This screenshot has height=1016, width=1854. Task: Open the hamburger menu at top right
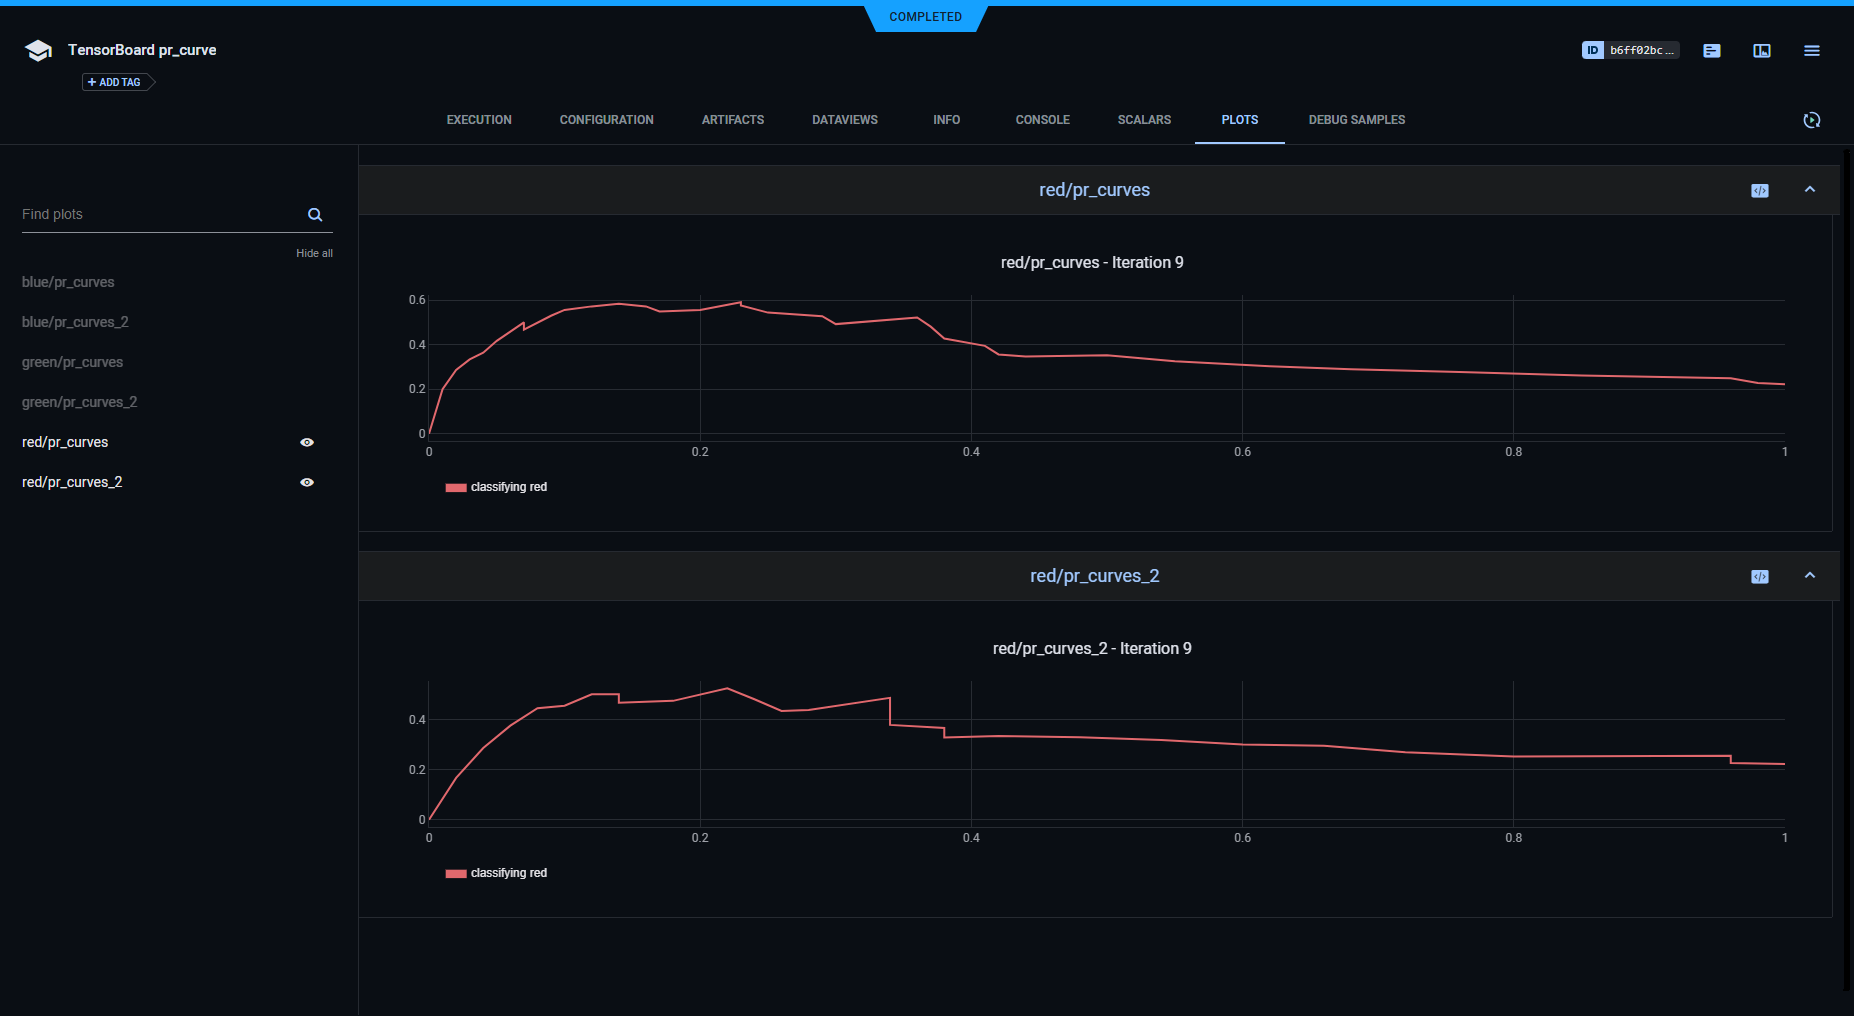(1811, 51)
